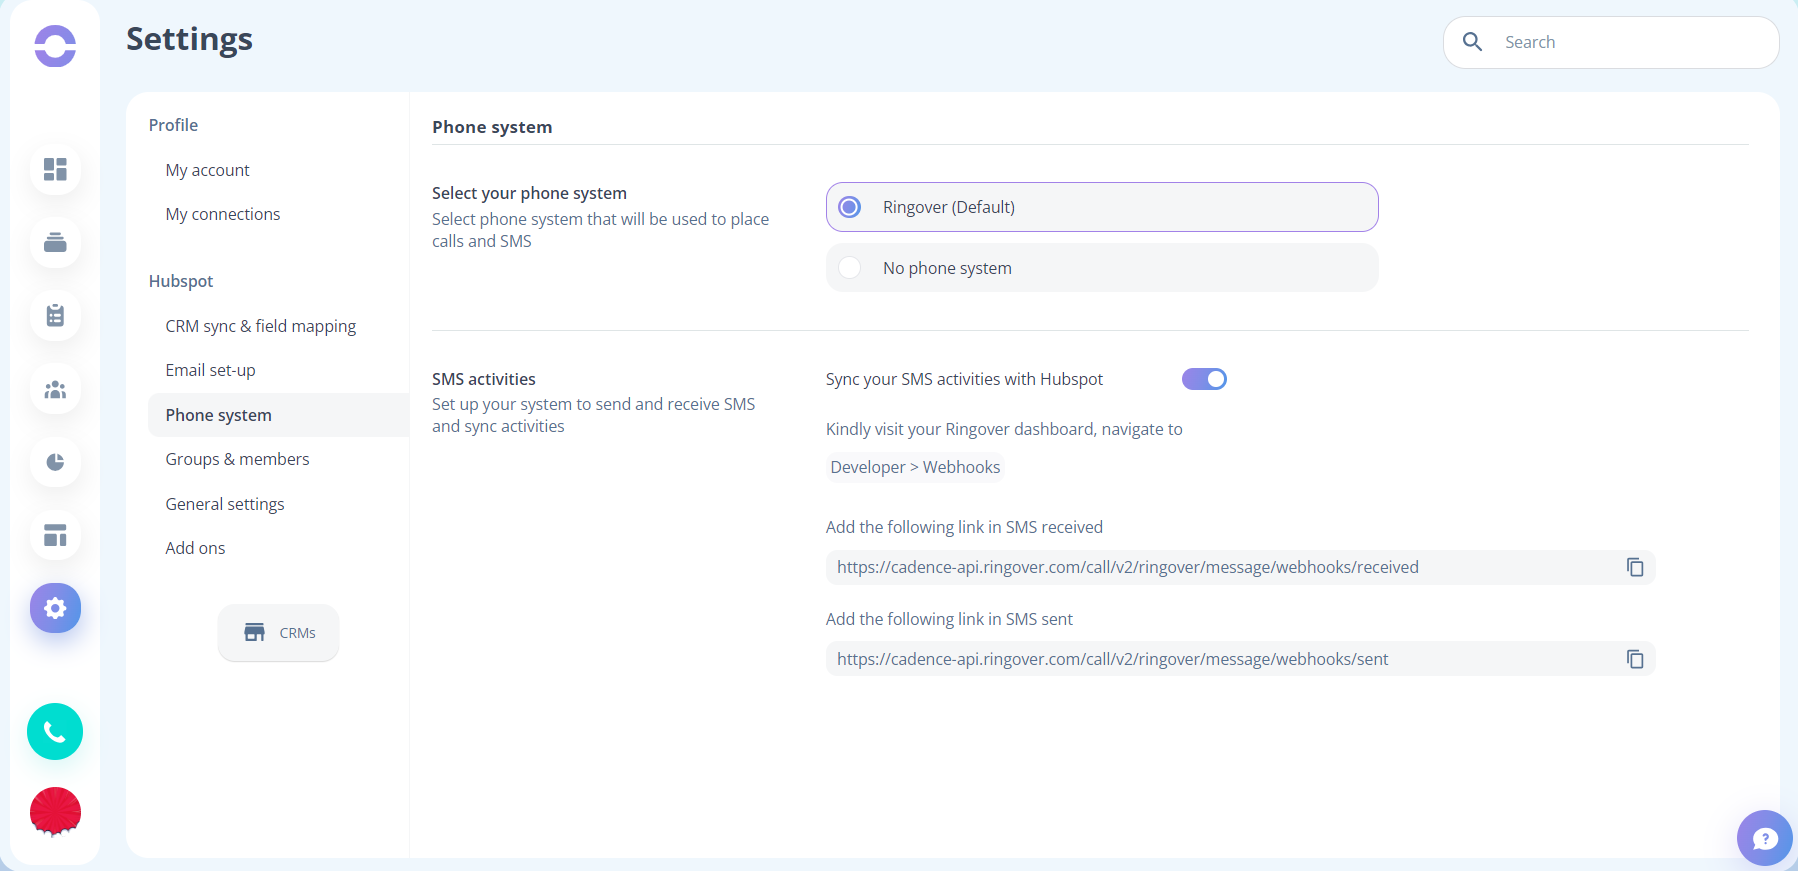This screenshot has width=1798, height=871.
Task: Open My connections settings
Action: (223, 214)
